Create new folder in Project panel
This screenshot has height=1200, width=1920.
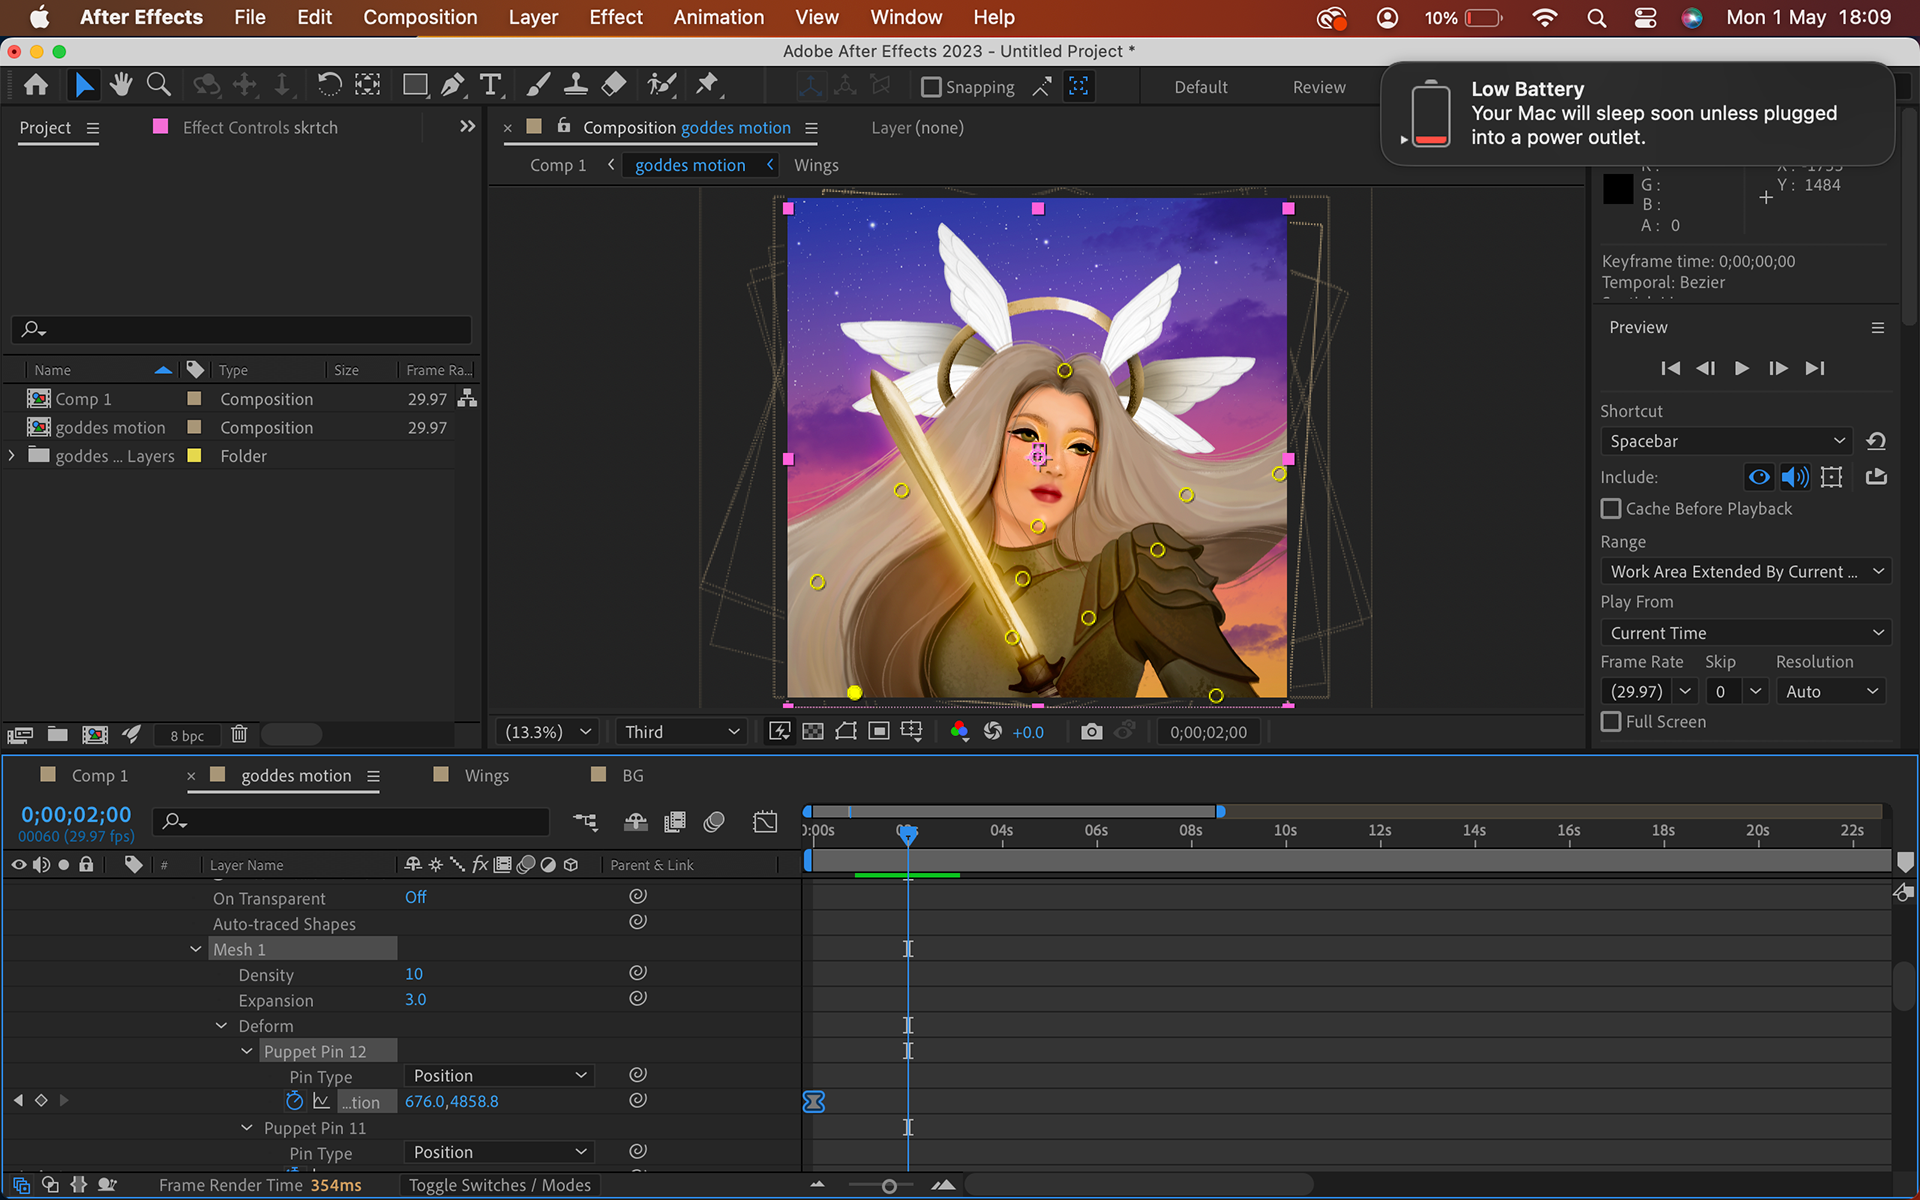click(x=58, y=735)
